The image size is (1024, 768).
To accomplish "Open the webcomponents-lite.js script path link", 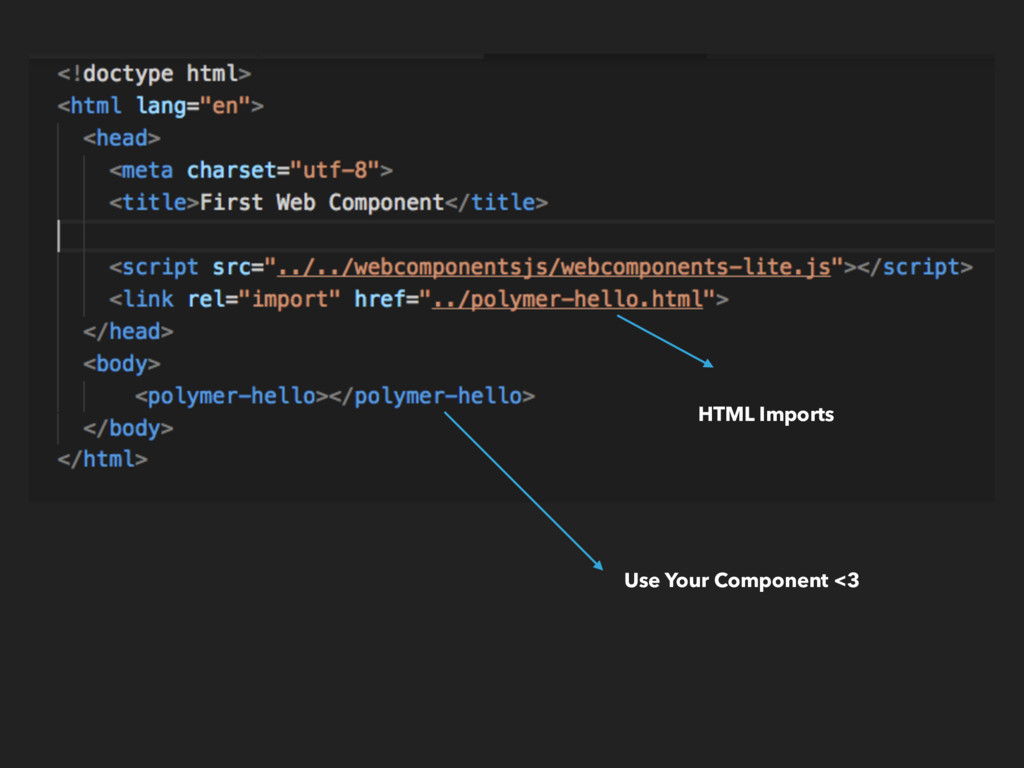I will pyautogui.click(x=554, y=267).
